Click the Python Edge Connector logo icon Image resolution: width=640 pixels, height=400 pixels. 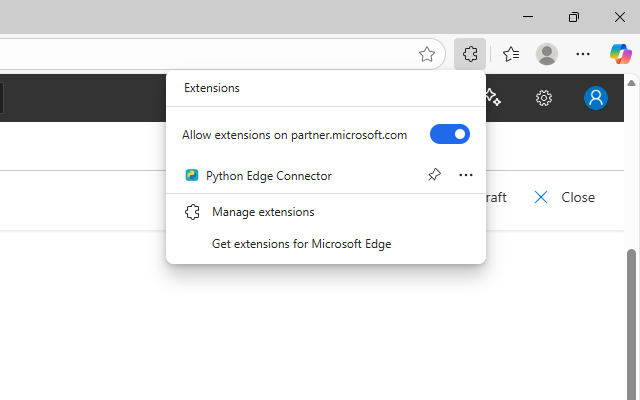(192, 175)
